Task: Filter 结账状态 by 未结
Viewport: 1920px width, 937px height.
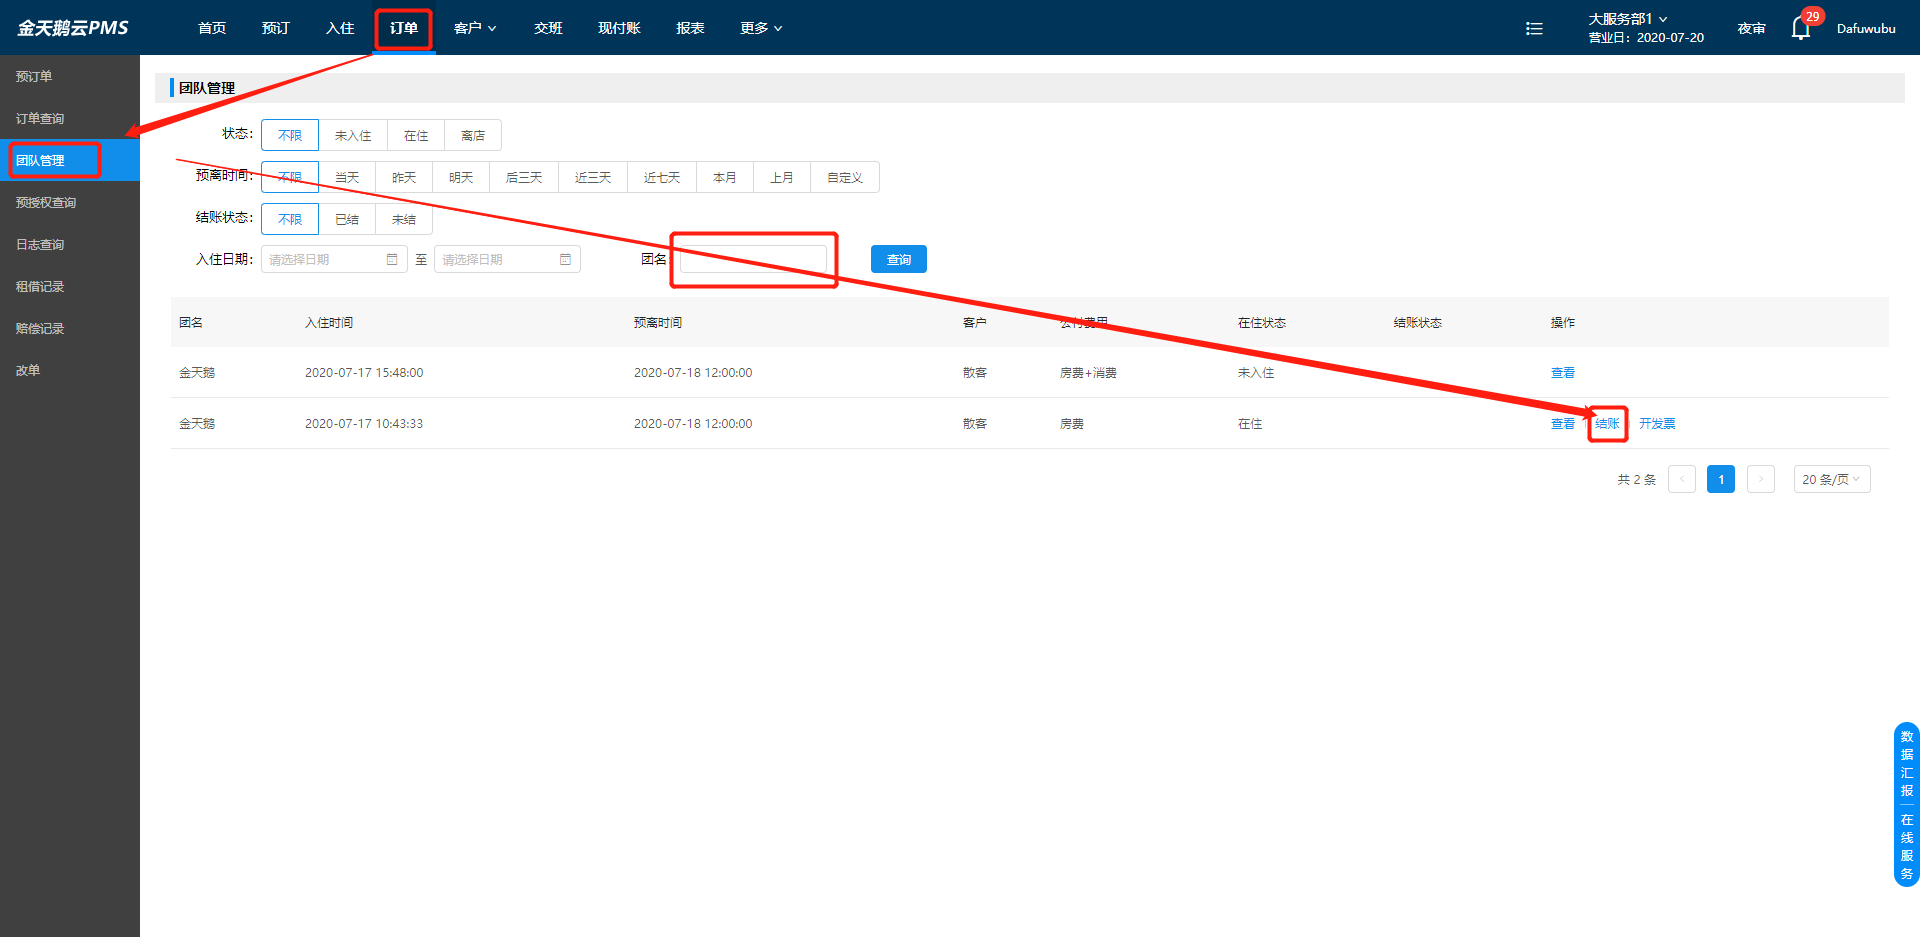Action: [x=404, y=220]
